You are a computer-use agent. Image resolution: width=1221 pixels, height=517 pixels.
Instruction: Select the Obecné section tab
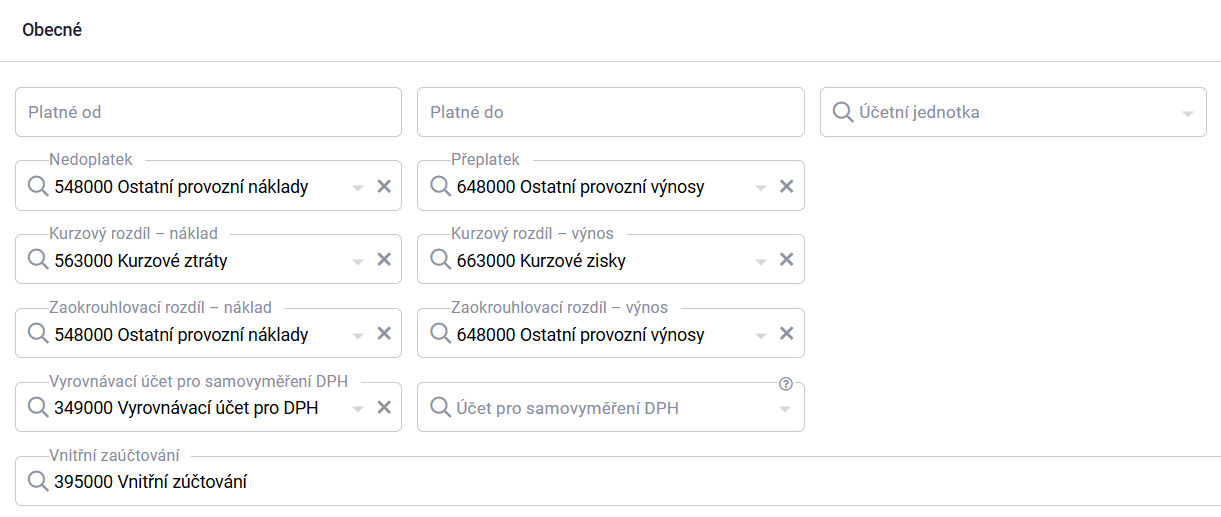[x=52, y=30]
